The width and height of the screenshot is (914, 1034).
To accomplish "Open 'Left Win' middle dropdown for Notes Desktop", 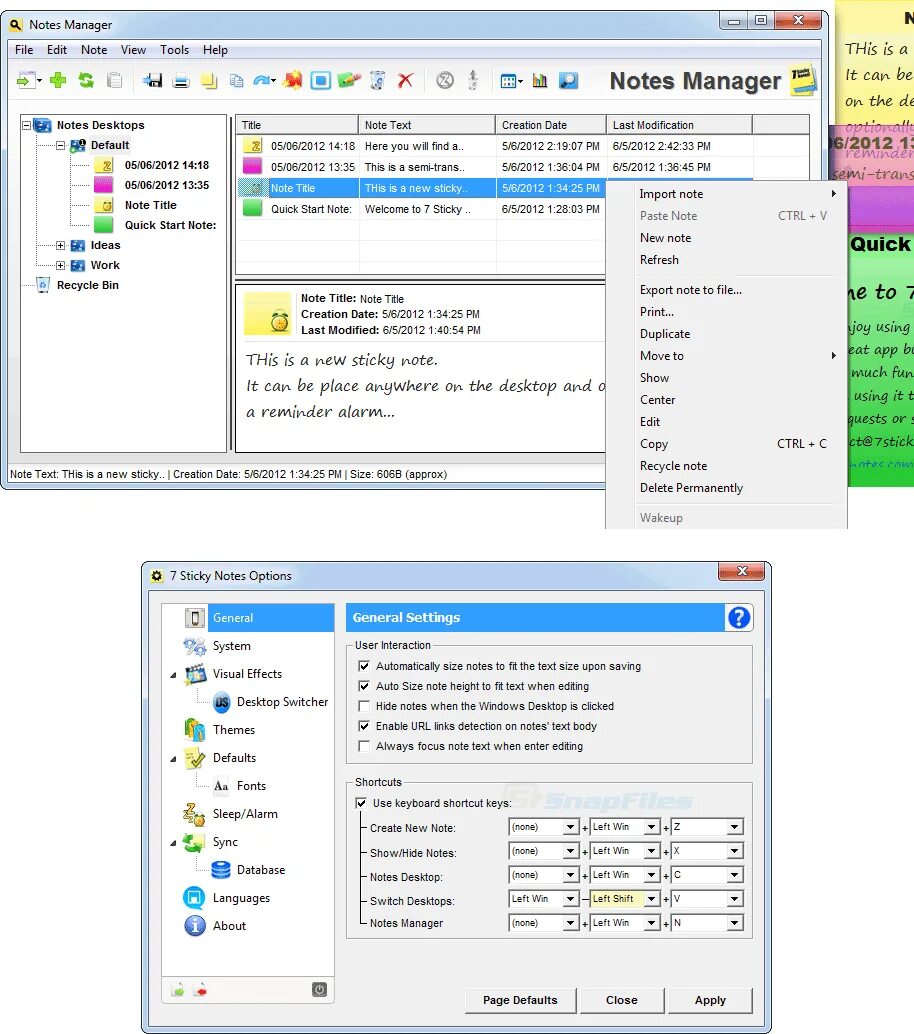I will tap(652, 875).
